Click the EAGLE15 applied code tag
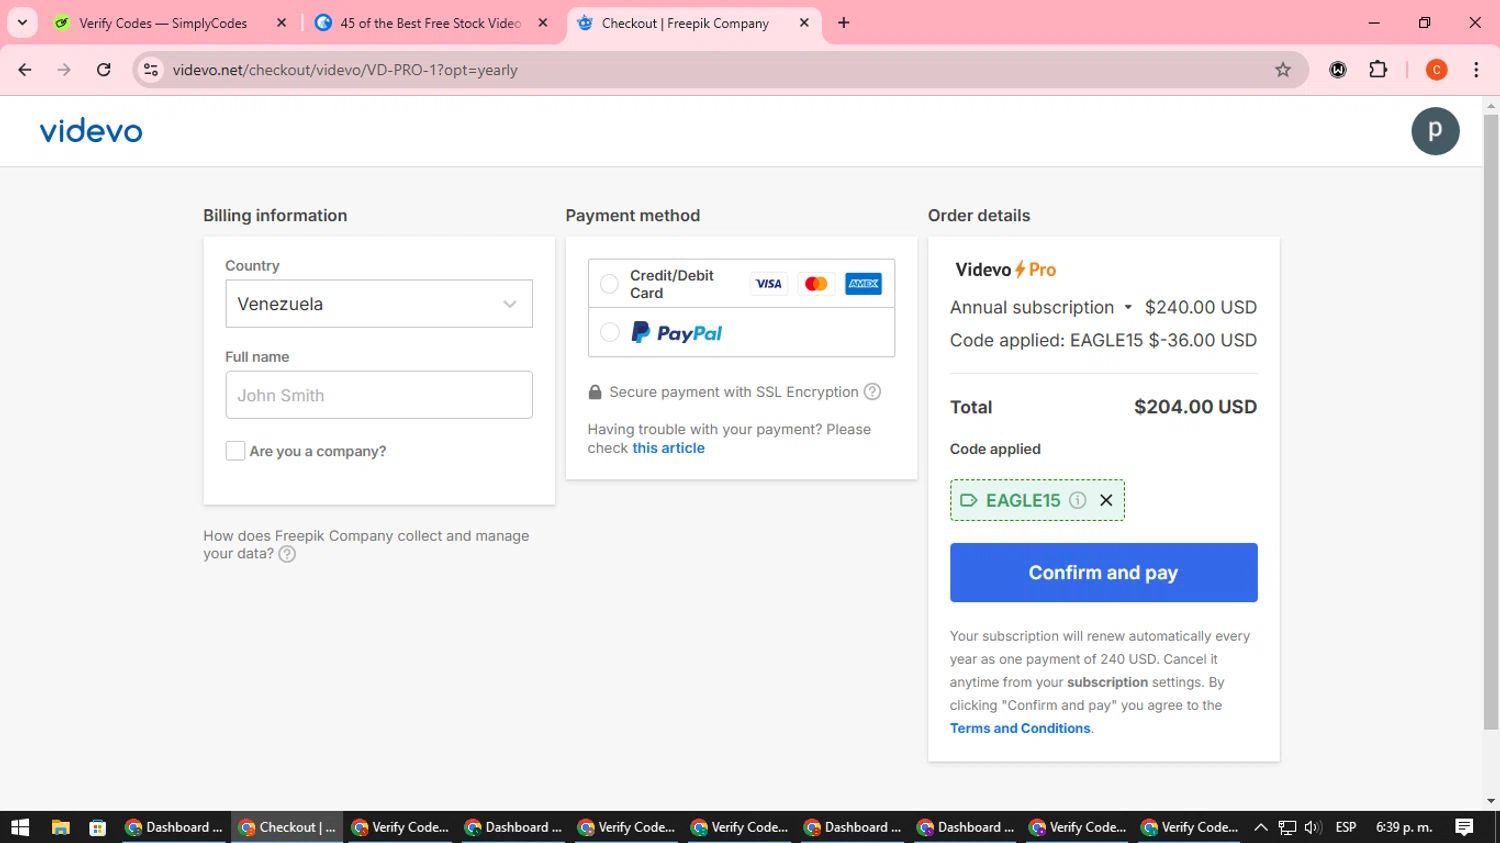 coord(1037,500)
